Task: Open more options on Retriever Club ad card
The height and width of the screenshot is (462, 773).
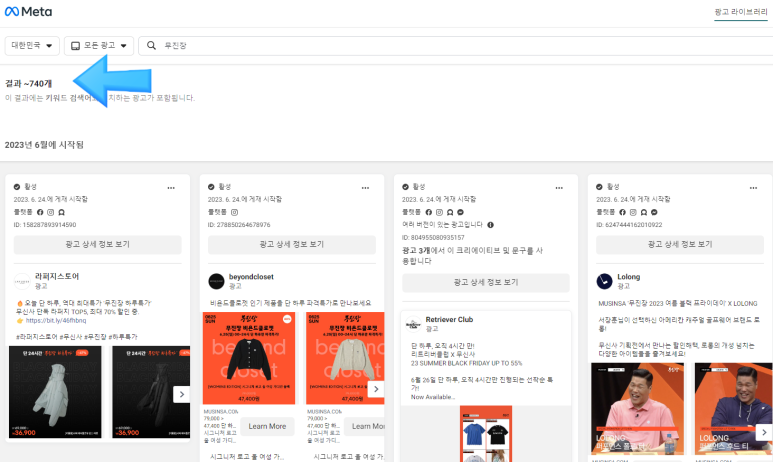Action: coord(559,188)
